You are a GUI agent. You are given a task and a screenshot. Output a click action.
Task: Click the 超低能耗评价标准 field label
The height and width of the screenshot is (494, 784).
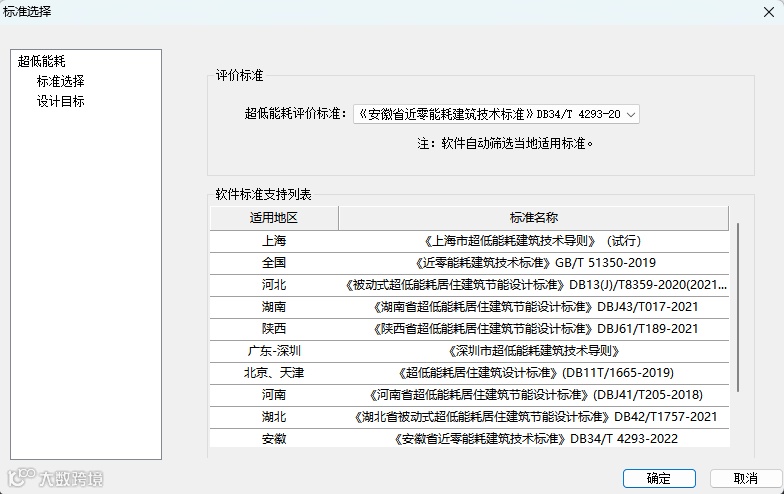point(296,114)
